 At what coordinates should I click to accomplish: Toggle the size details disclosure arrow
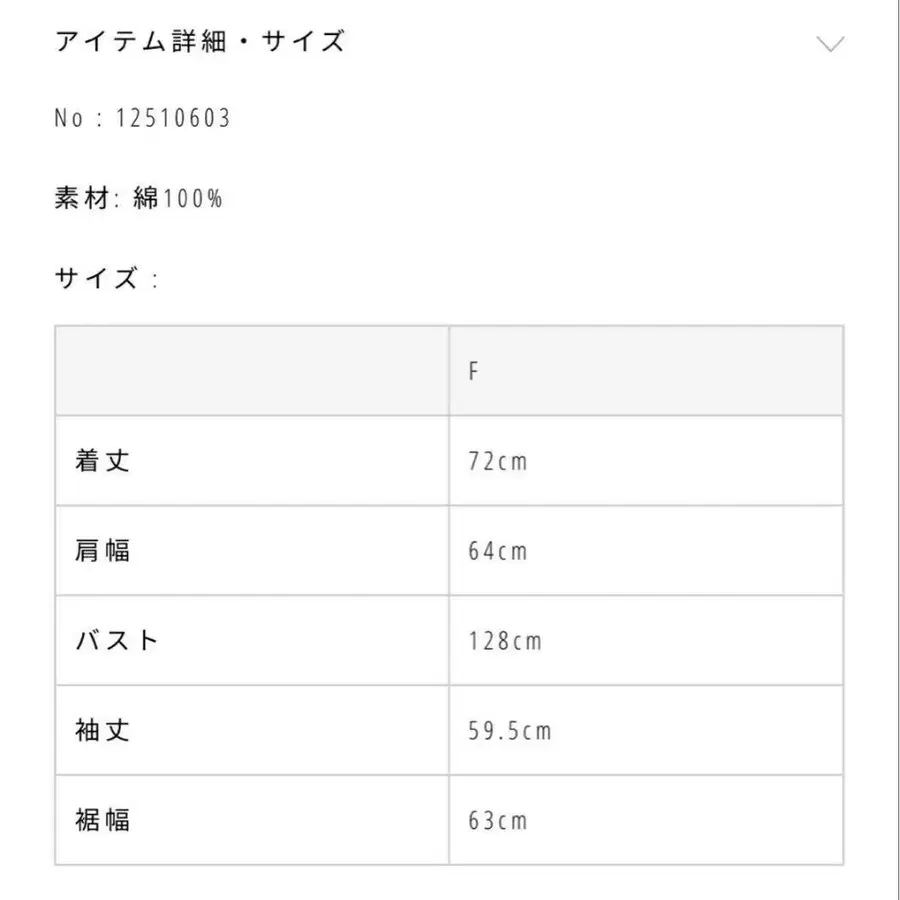pos(829,45)
